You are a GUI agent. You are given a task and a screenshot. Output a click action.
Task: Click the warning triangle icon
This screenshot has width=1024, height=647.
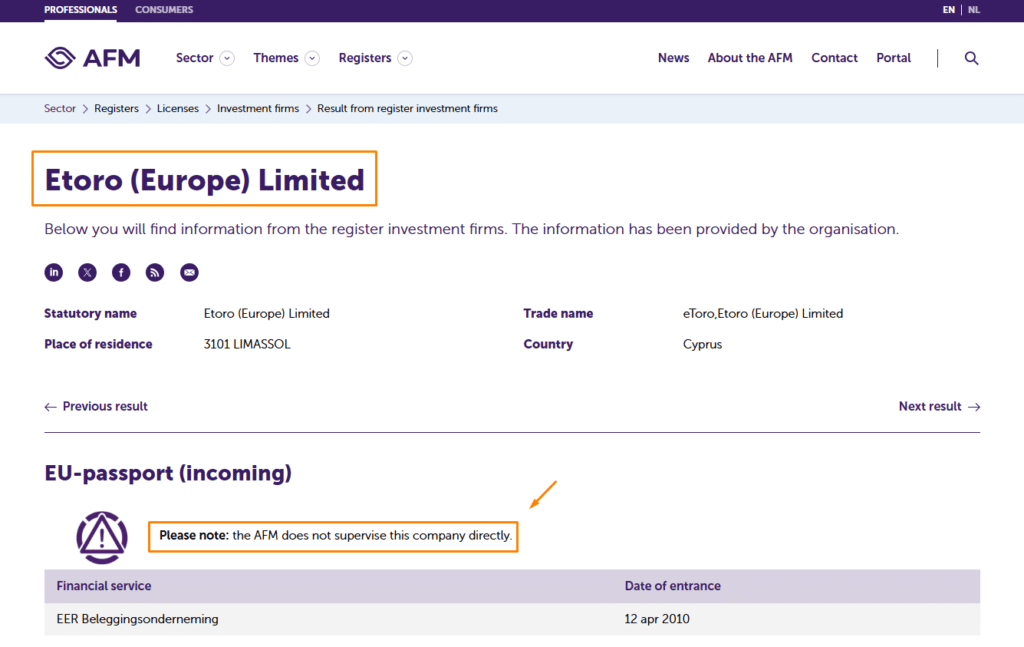102,537
